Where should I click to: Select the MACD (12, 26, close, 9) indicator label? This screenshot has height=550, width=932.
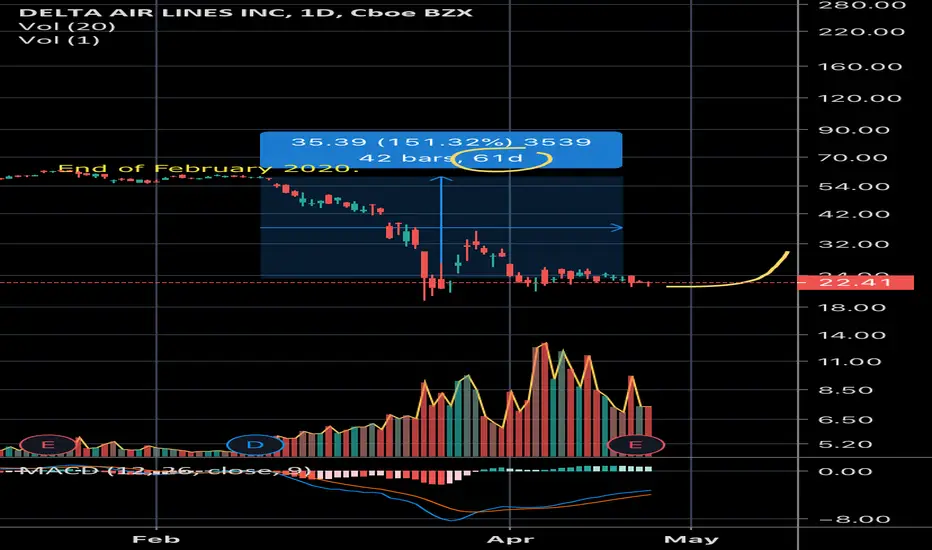[165, 470]
